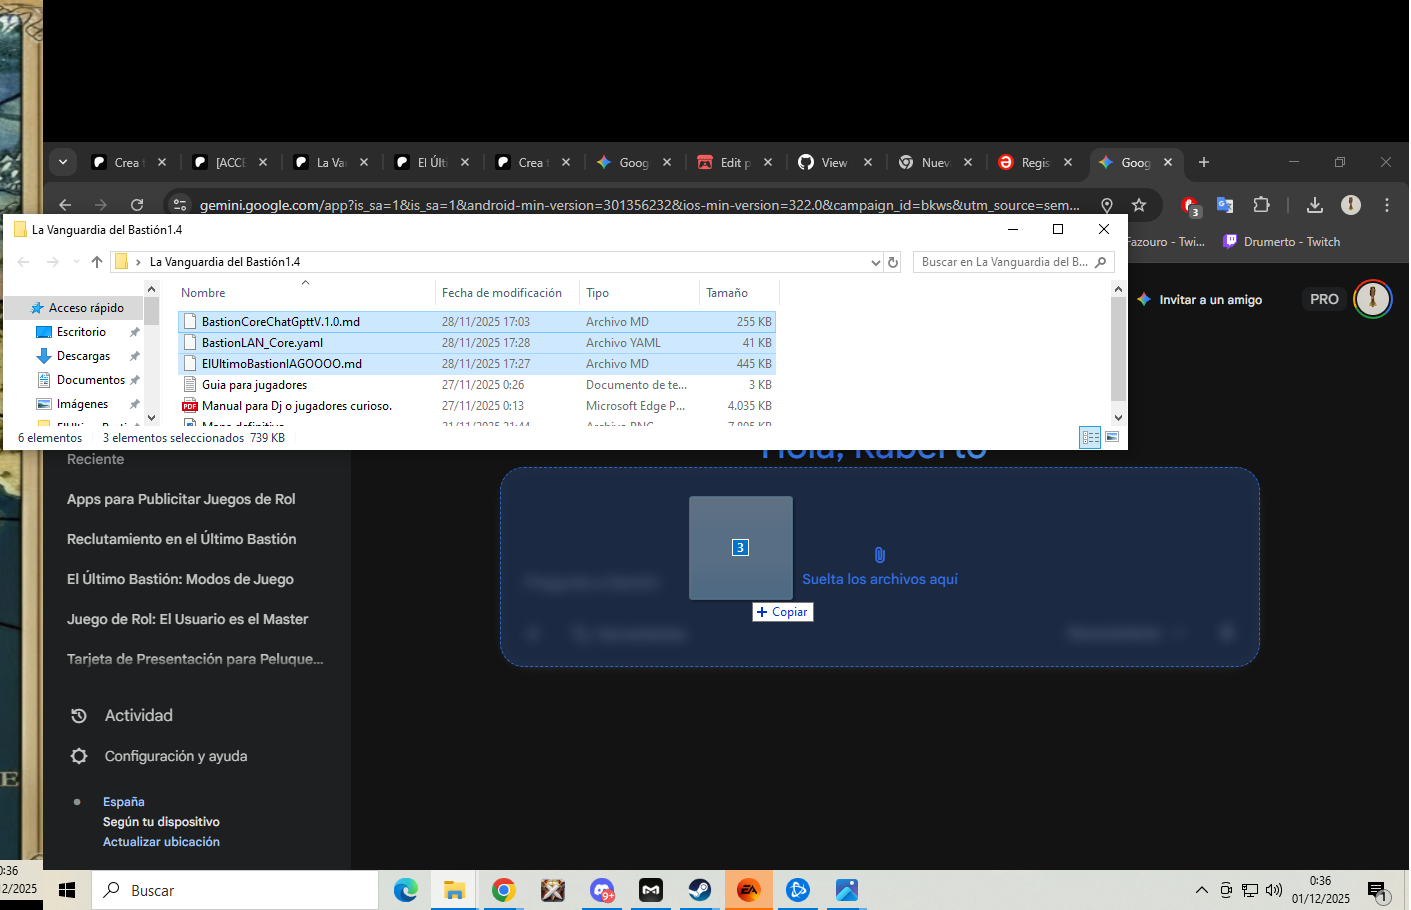1411x910 pixels.
Task: Click the Chrome address bar URL
Action: point(639,205)
